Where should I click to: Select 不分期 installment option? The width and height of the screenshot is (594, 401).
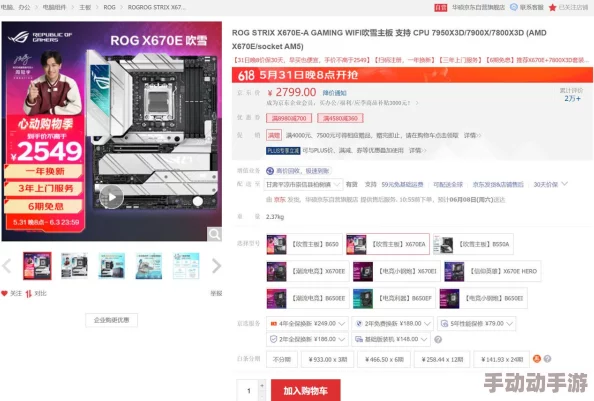[281, 359]
